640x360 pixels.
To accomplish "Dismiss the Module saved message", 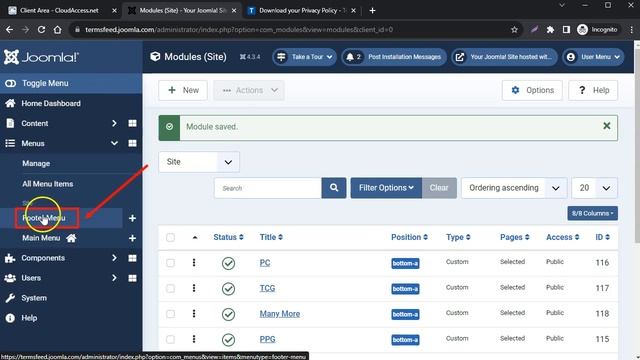I will coord(607,126).
